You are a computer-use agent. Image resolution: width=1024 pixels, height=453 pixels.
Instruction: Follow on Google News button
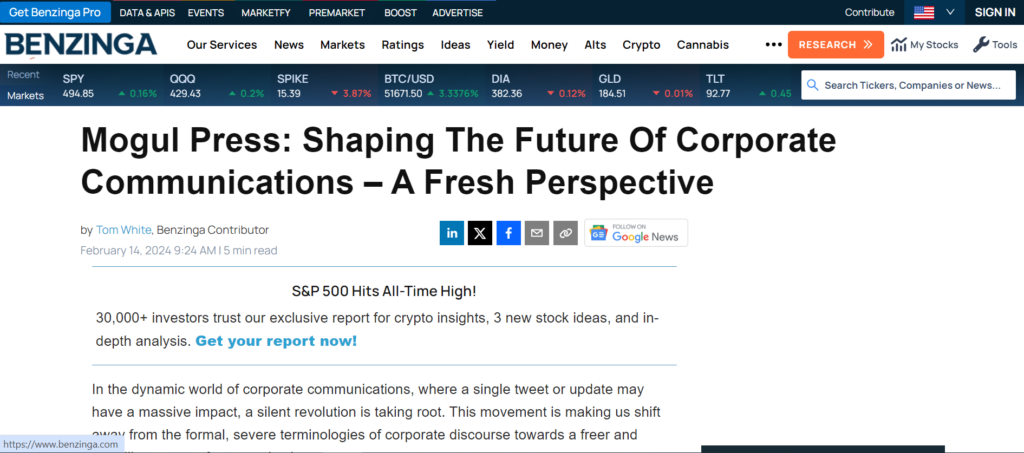636,233
